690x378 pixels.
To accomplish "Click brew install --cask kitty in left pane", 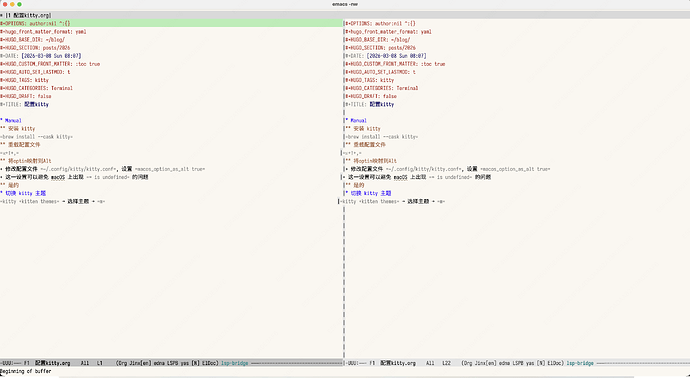I will pos(37,137).
